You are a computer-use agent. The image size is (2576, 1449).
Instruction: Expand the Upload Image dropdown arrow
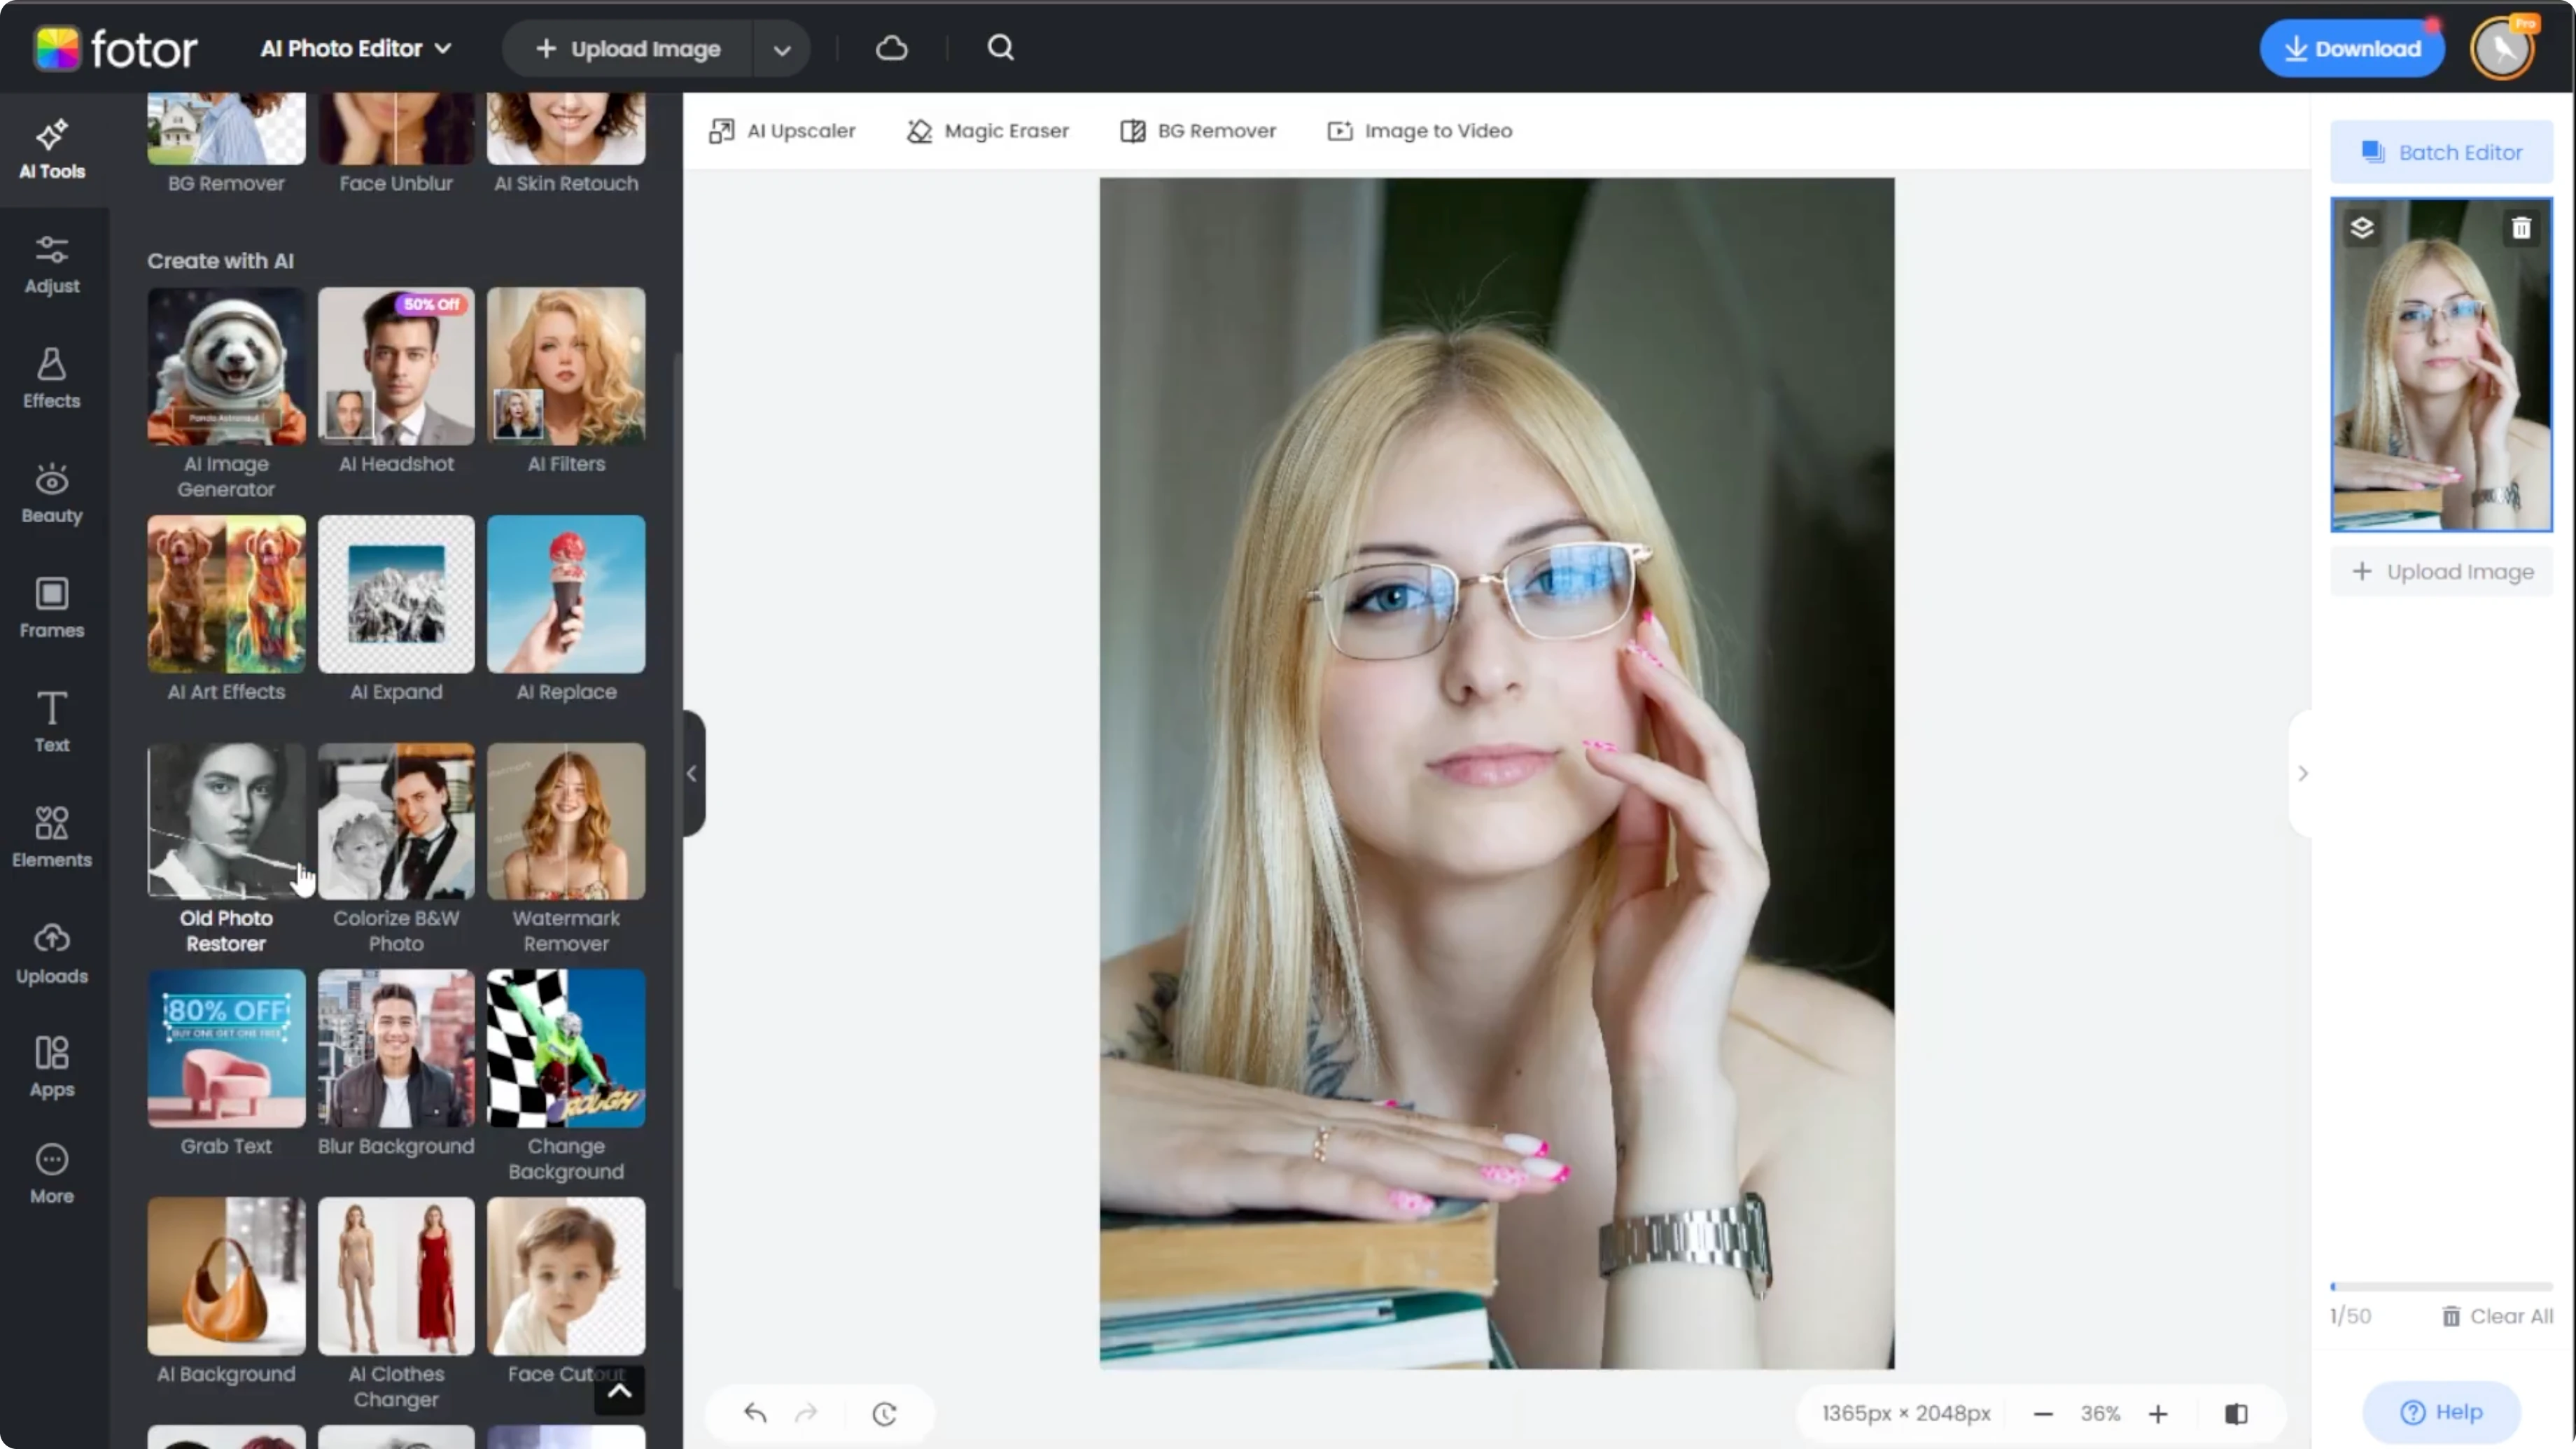[782, 49]
